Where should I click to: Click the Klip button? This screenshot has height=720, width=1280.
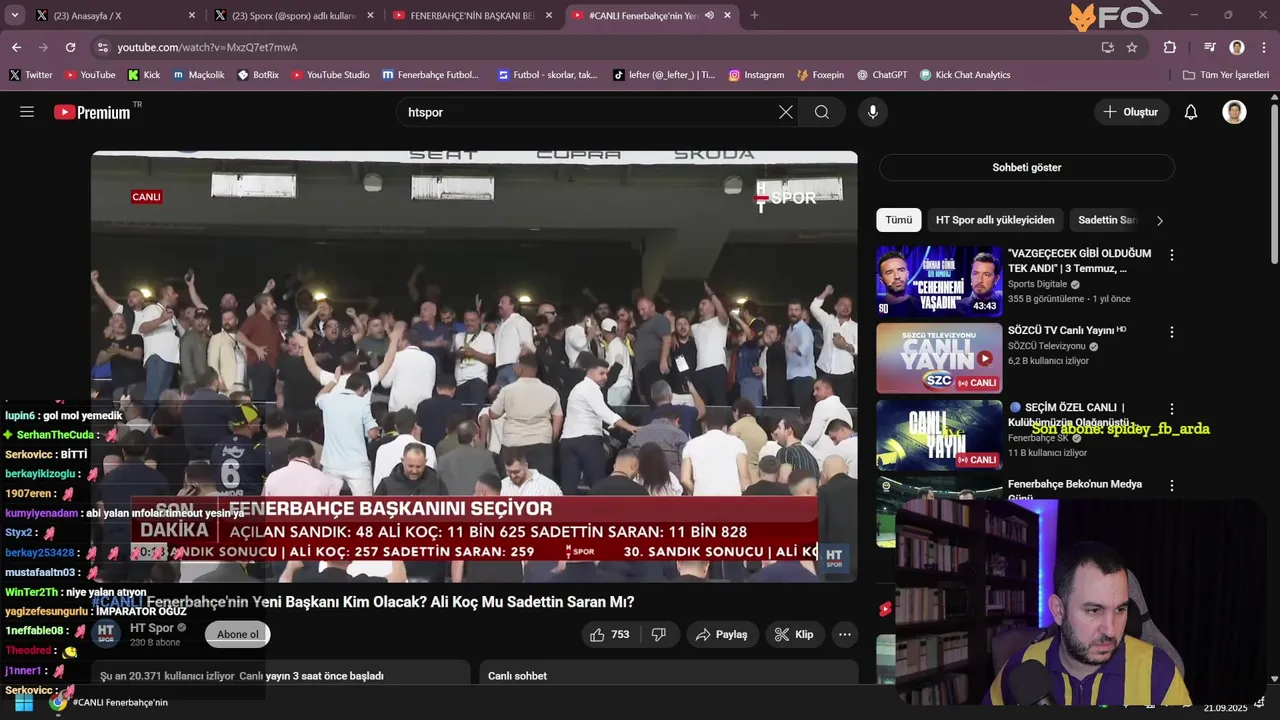794,634
